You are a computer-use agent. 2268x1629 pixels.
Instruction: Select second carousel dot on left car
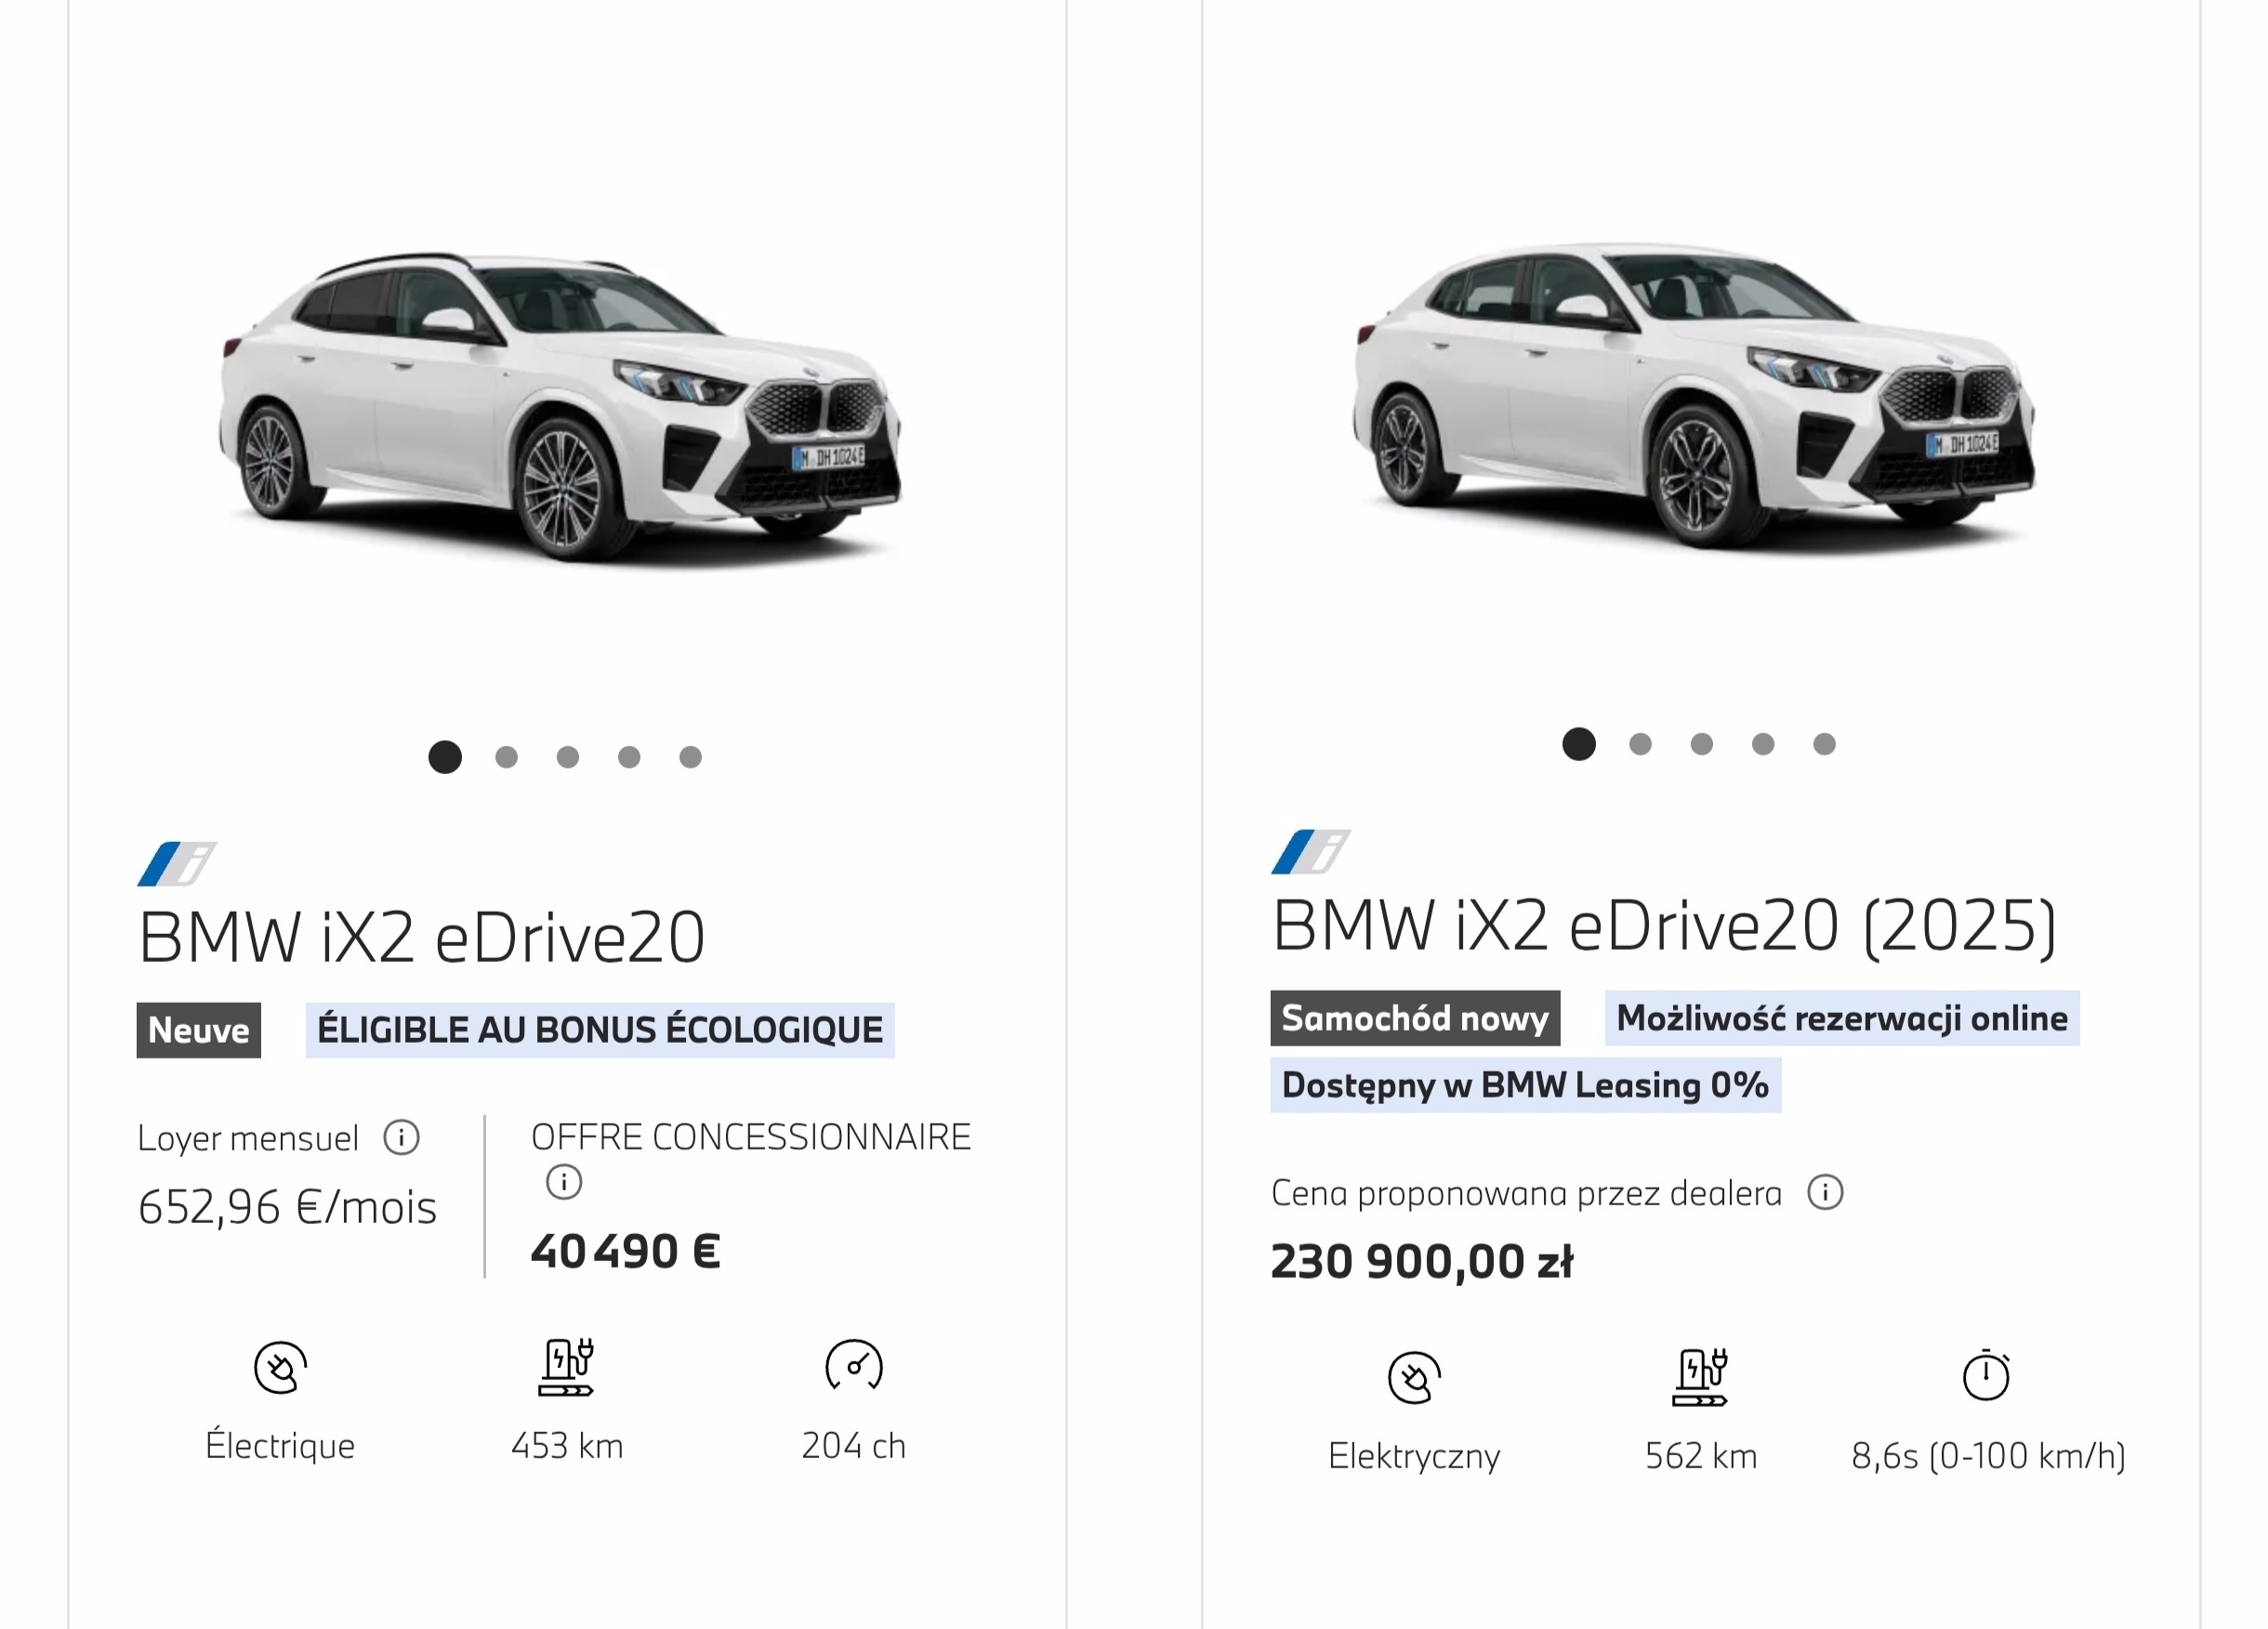pos(506,757)
